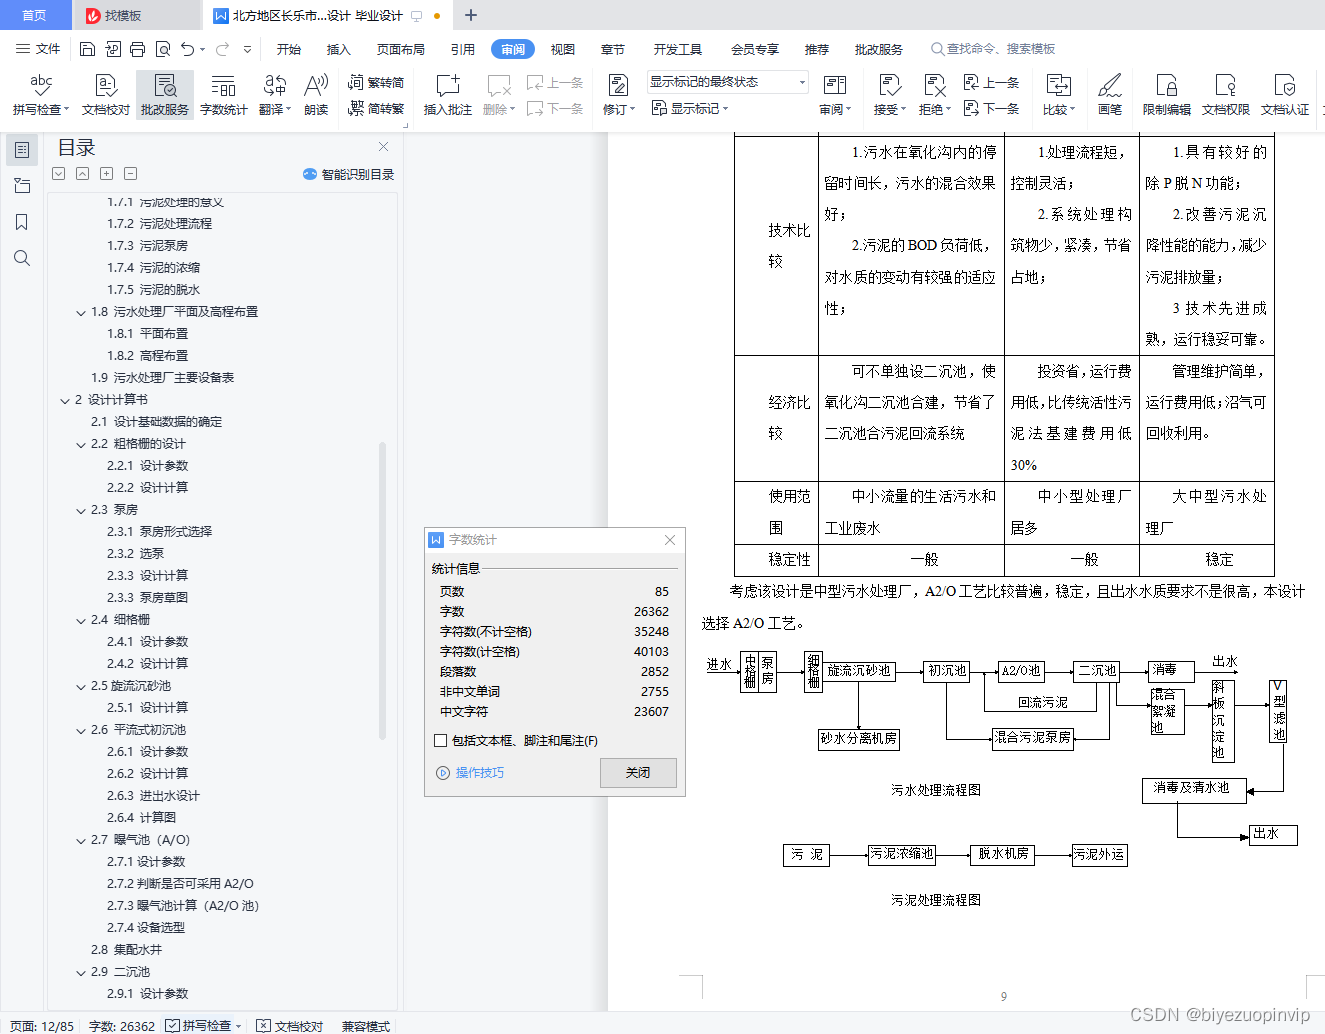Open the search icon in the sidebar

[x=22, y=258]
